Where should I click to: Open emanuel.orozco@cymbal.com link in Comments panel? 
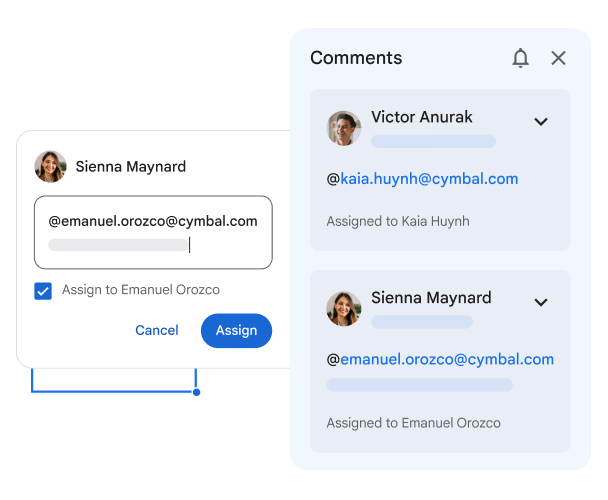pos(447,359)
